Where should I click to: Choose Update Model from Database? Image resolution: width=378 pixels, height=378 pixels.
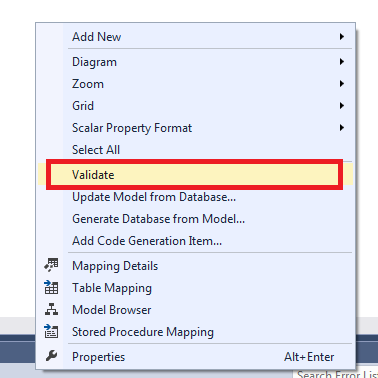click(154, 197)
